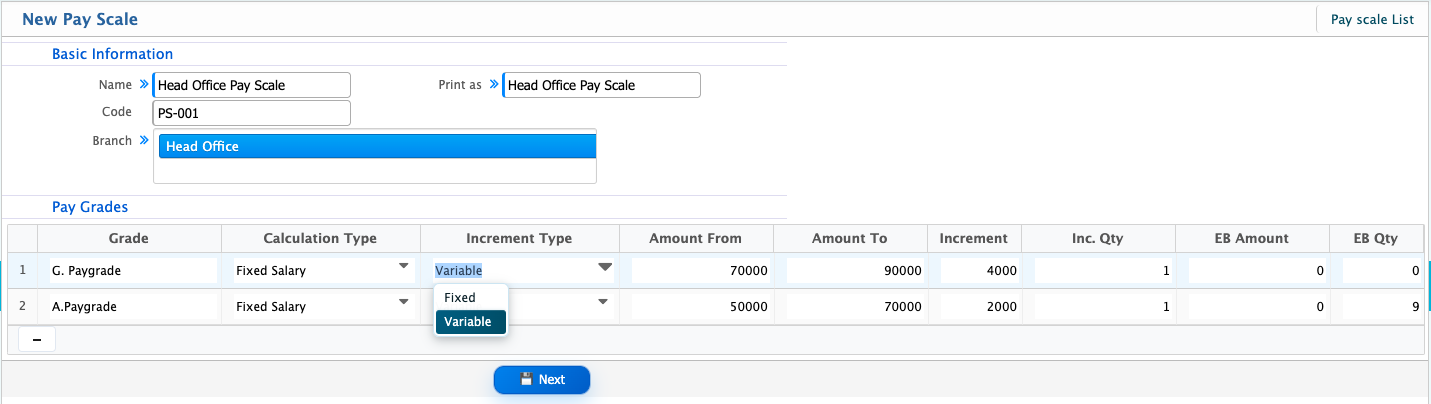The width and height of the screenshot is (1431, 404).
Task: Click the Increment column header
Action: [974, 238]
